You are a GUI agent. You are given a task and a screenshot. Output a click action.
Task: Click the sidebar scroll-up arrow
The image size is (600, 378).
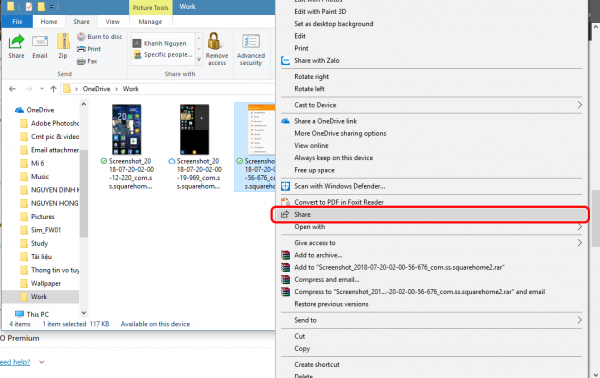(84, 104)
